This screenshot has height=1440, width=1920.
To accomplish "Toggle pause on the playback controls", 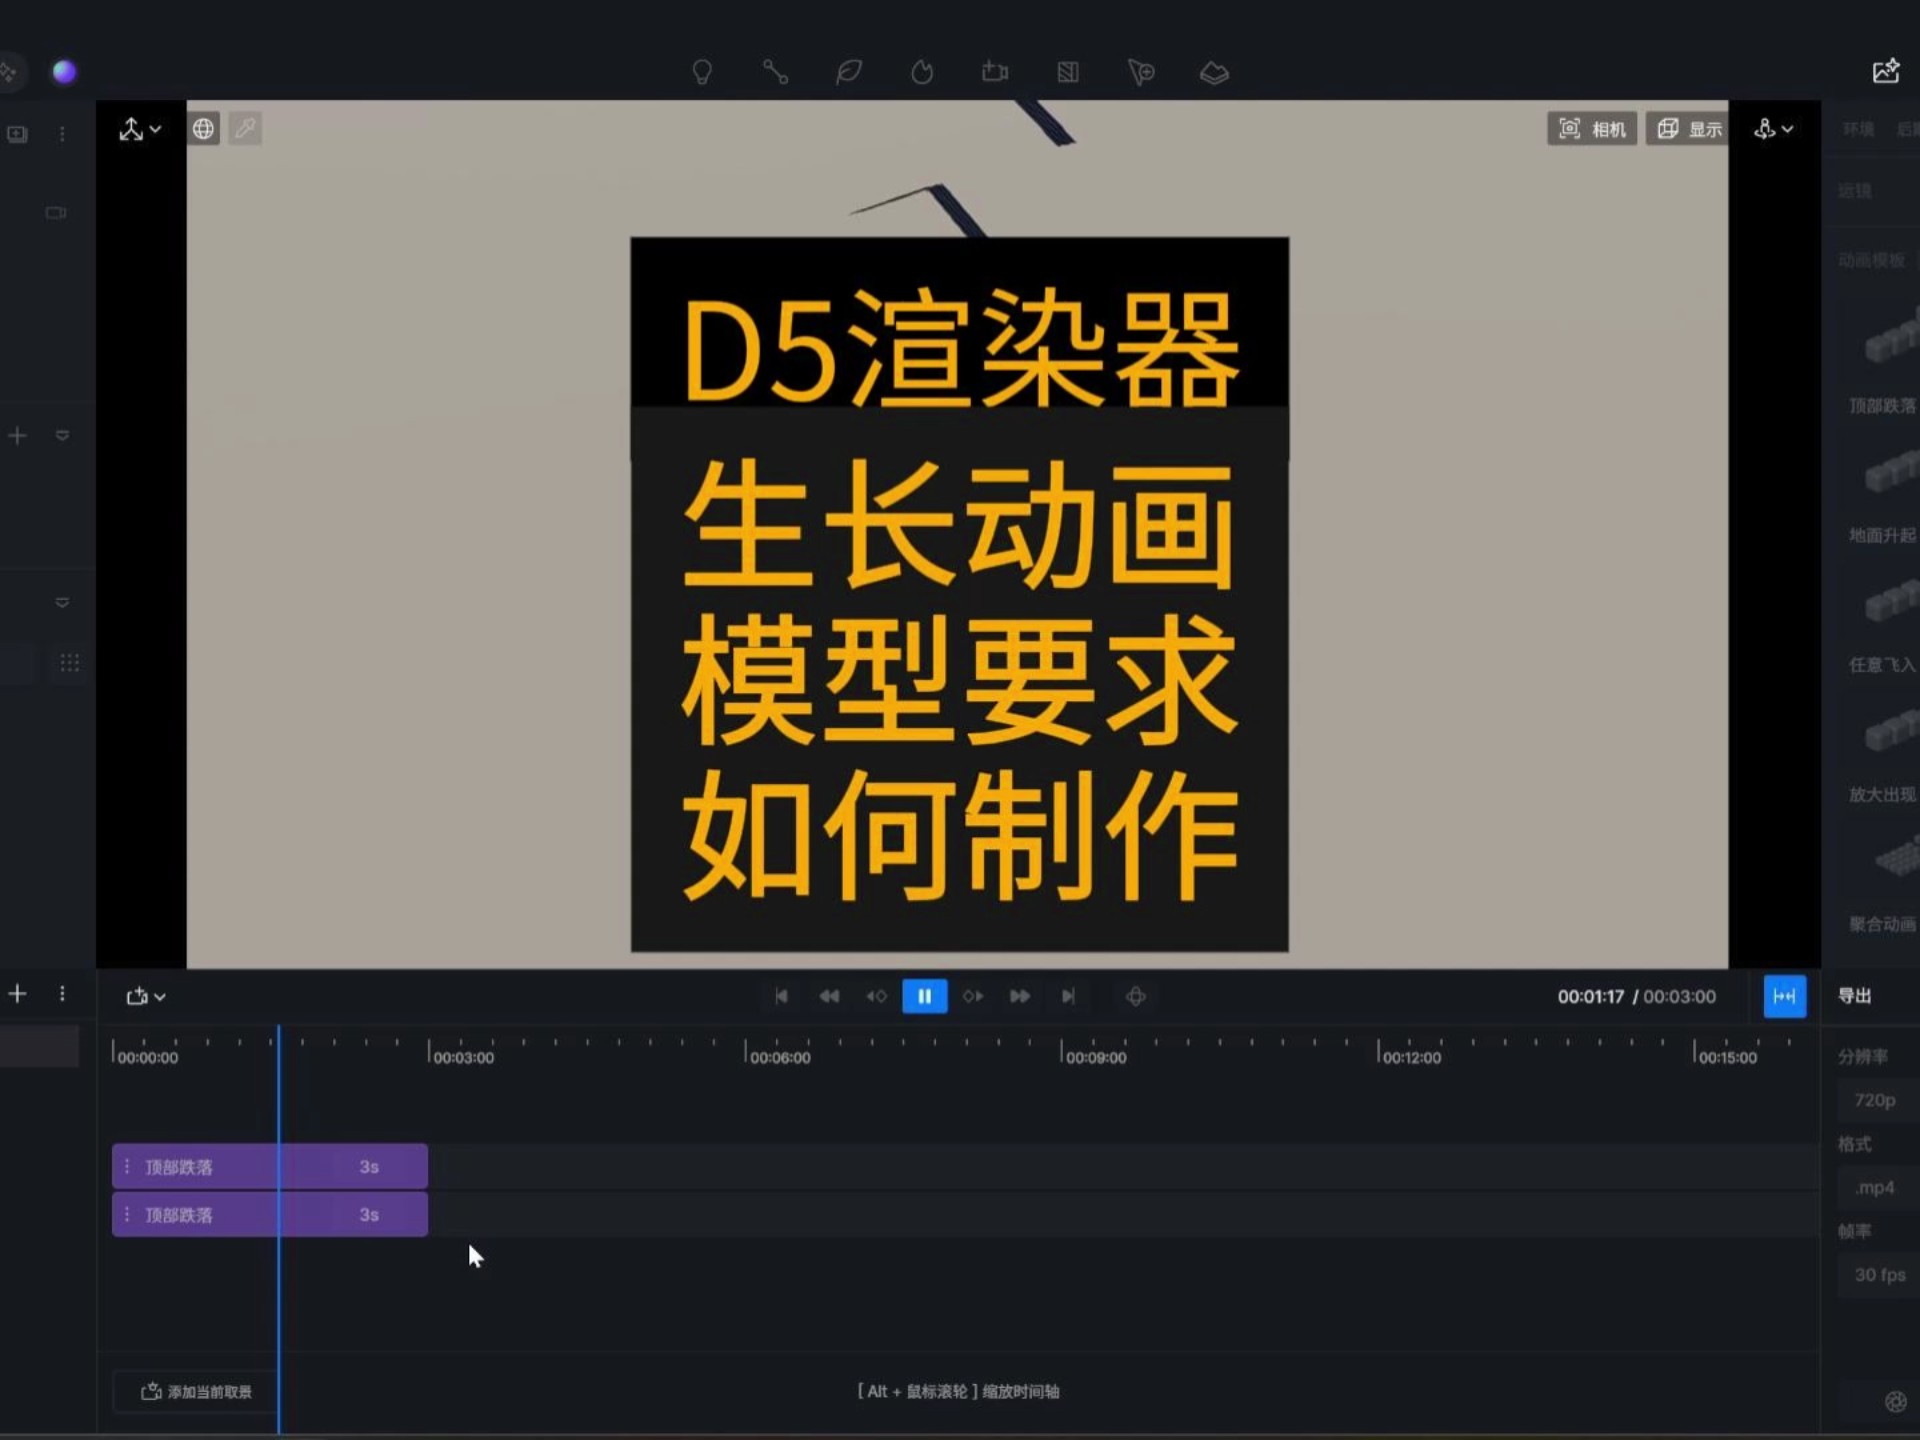I will click(923, 995).
